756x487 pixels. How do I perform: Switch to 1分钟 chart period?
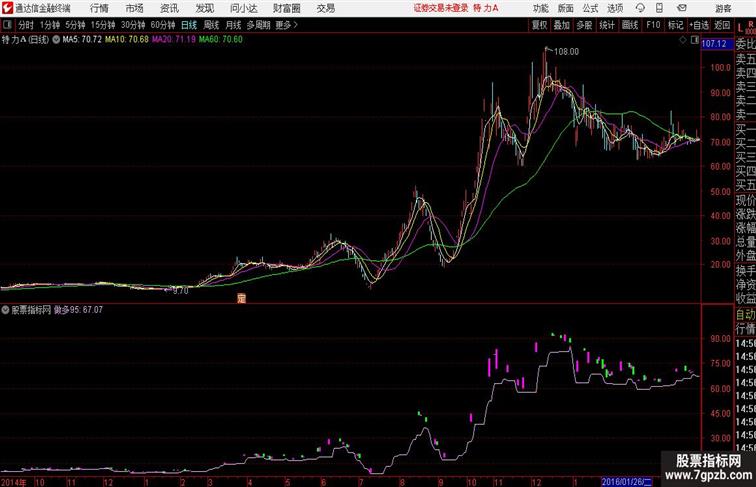click(50, 25)
